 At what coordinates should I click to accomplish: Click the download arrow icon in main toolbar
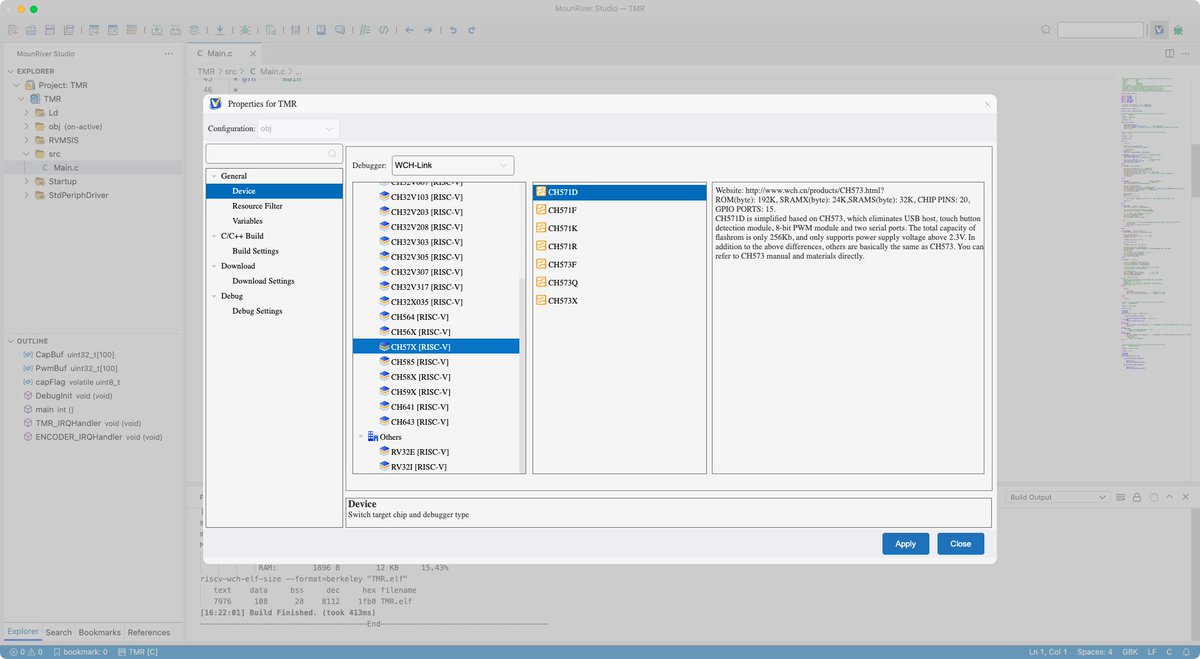click(220, 30)
